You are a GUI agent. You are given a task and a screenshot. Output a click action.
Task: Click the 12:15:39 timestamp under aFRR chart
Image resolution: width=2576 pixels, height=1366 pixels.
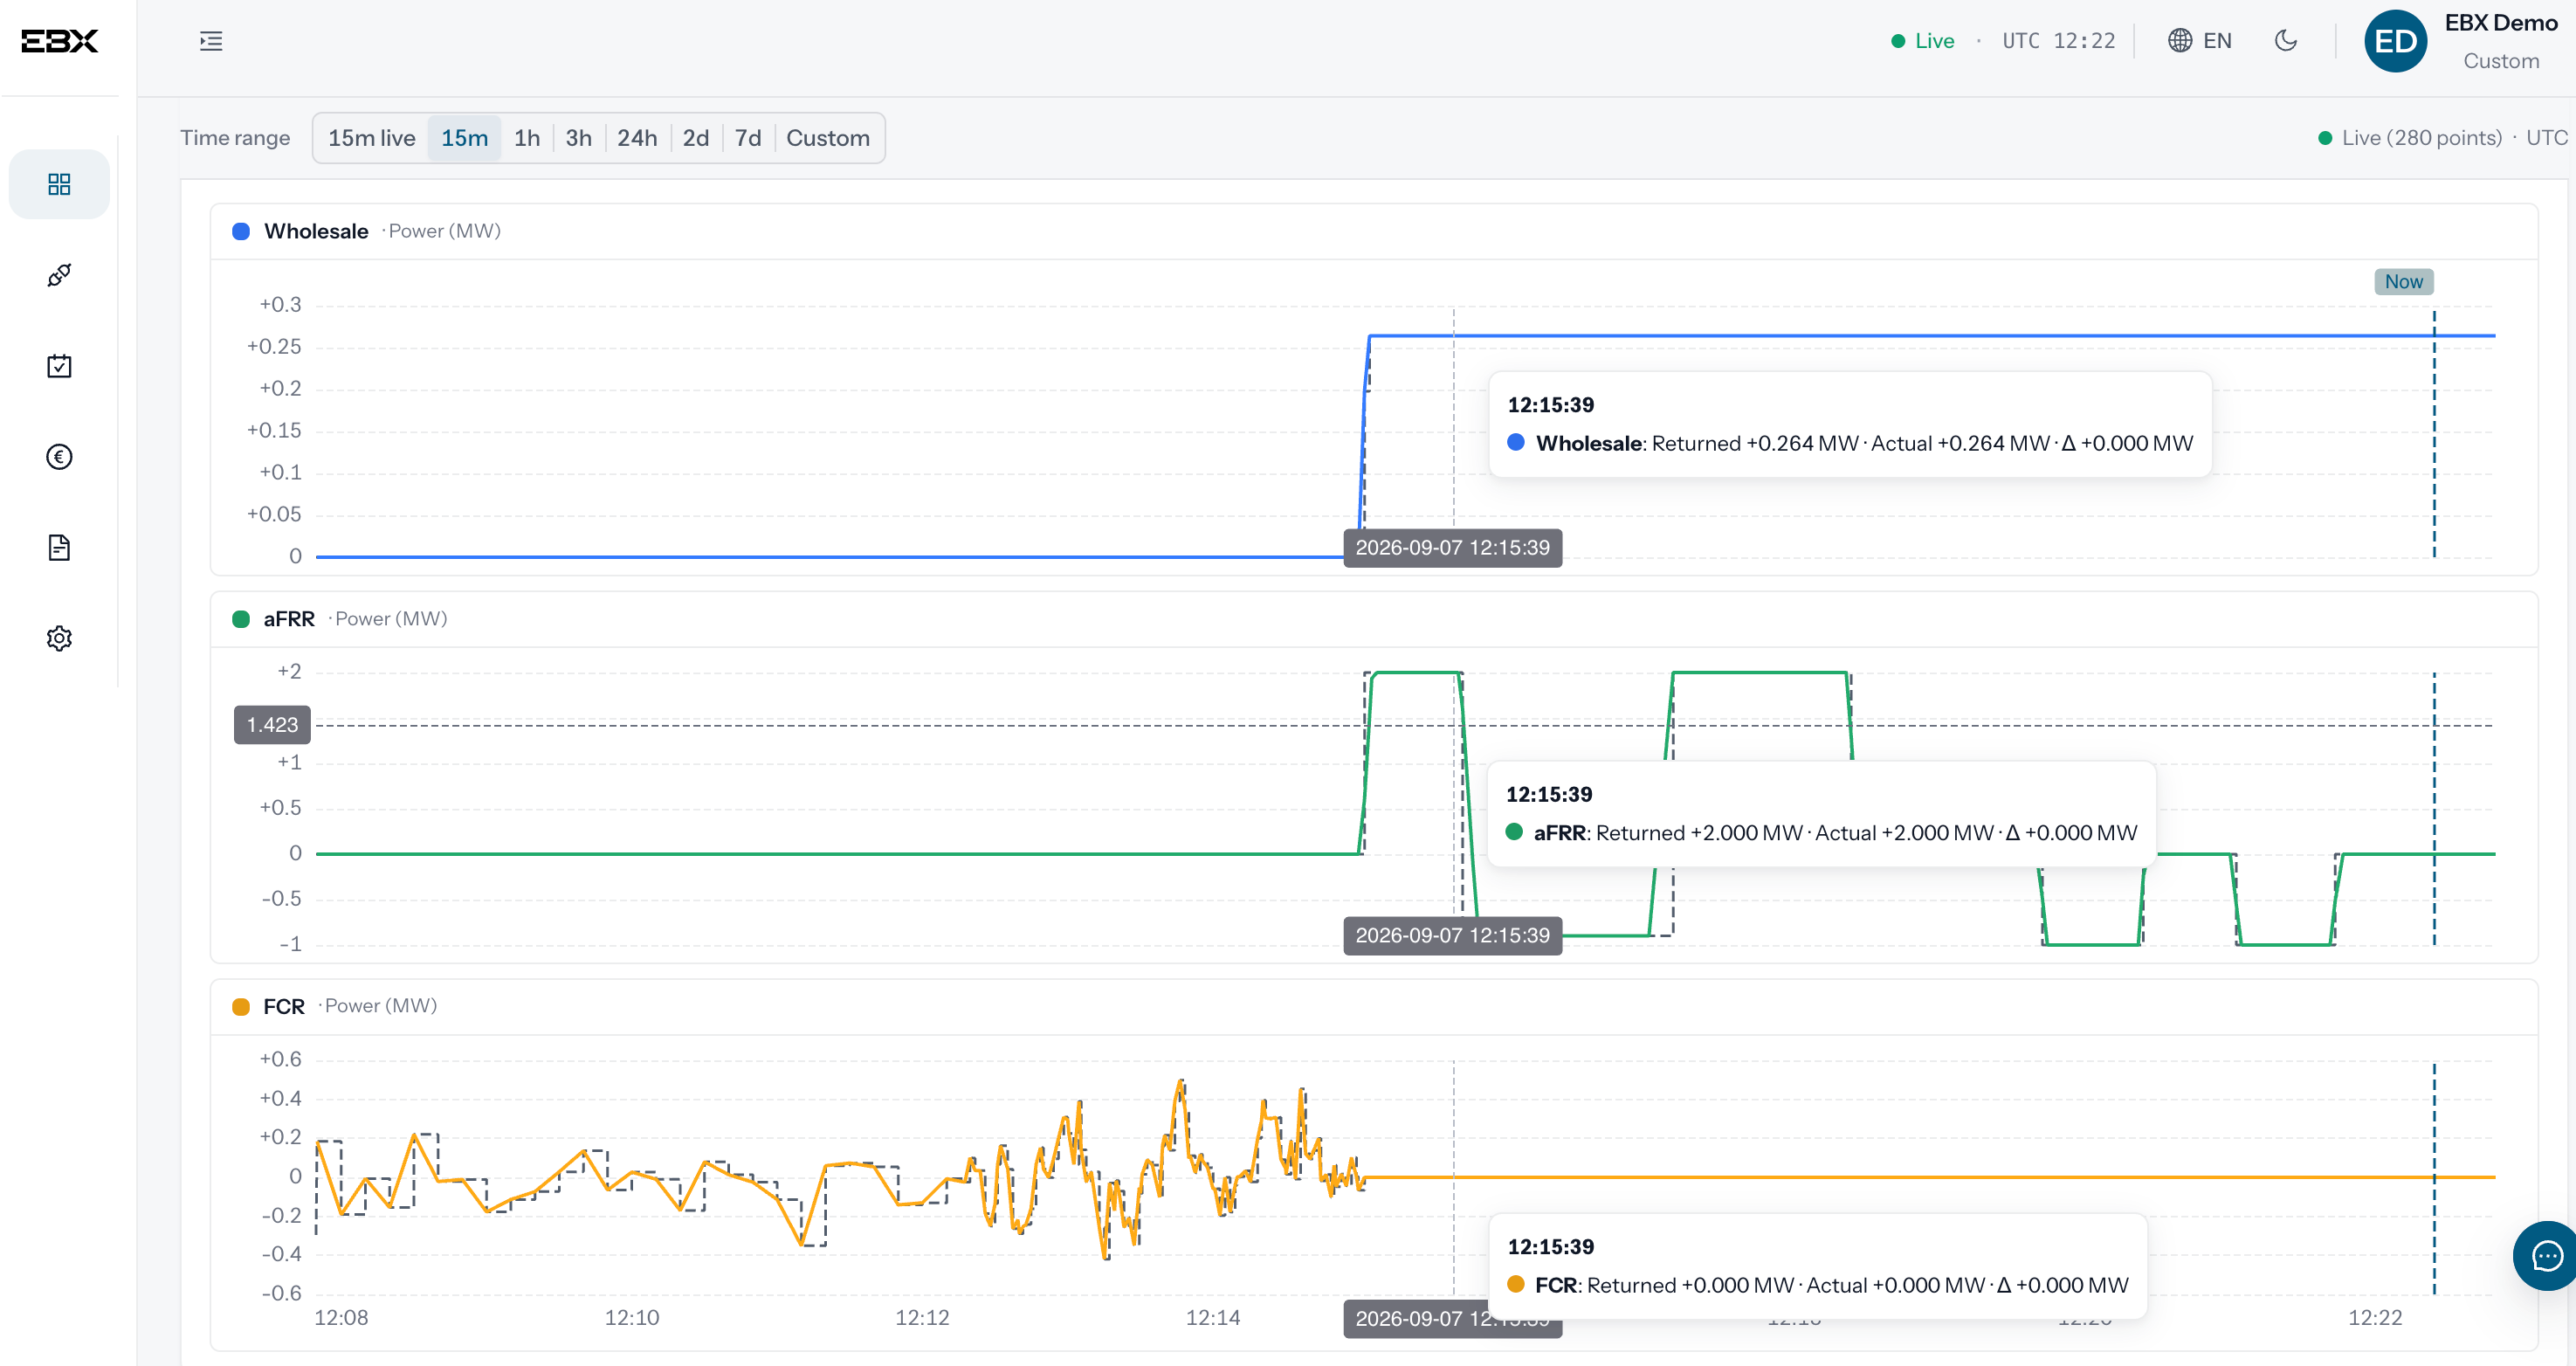tap(1452, 936)
